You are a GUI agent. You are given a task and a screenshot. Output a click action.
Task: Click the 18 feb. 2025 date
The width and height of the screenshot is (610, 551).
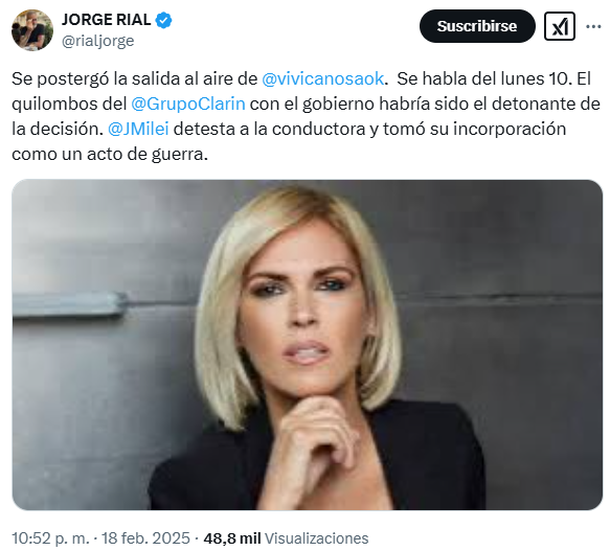pyautogui.click(x=145, y=539)
